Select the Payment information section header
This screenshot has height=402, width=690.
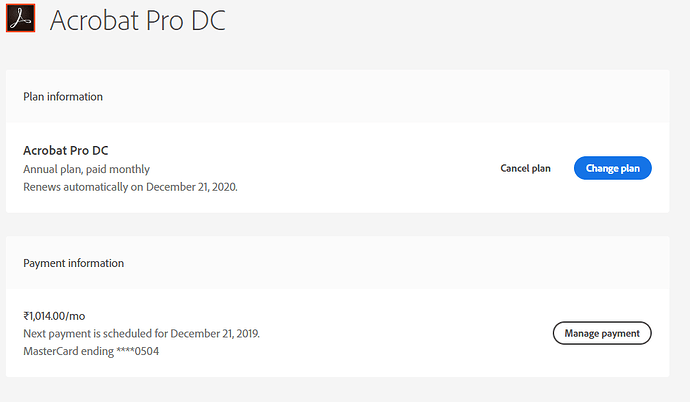(x=73, y=263)
